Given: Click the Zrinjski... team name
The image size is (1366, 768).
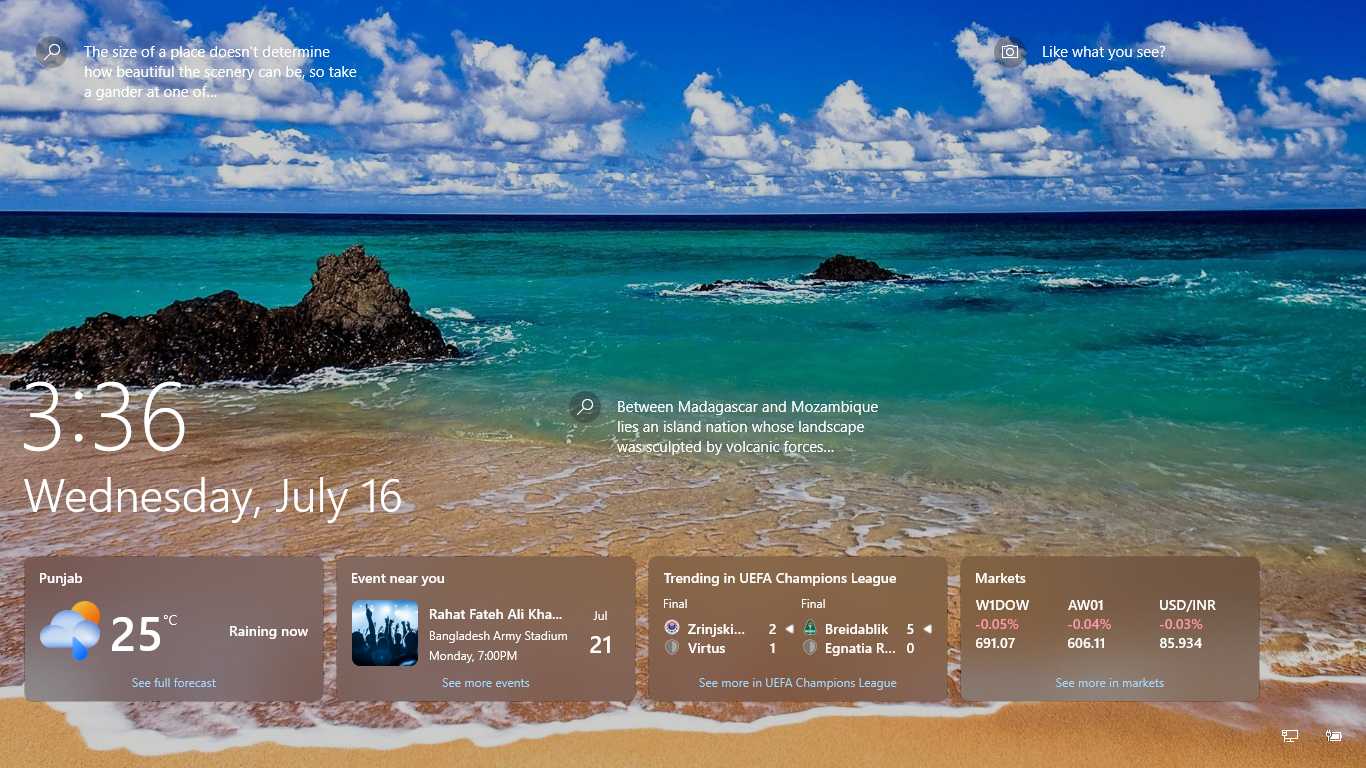Looking at the screenshot, I should tap(717, 629).
